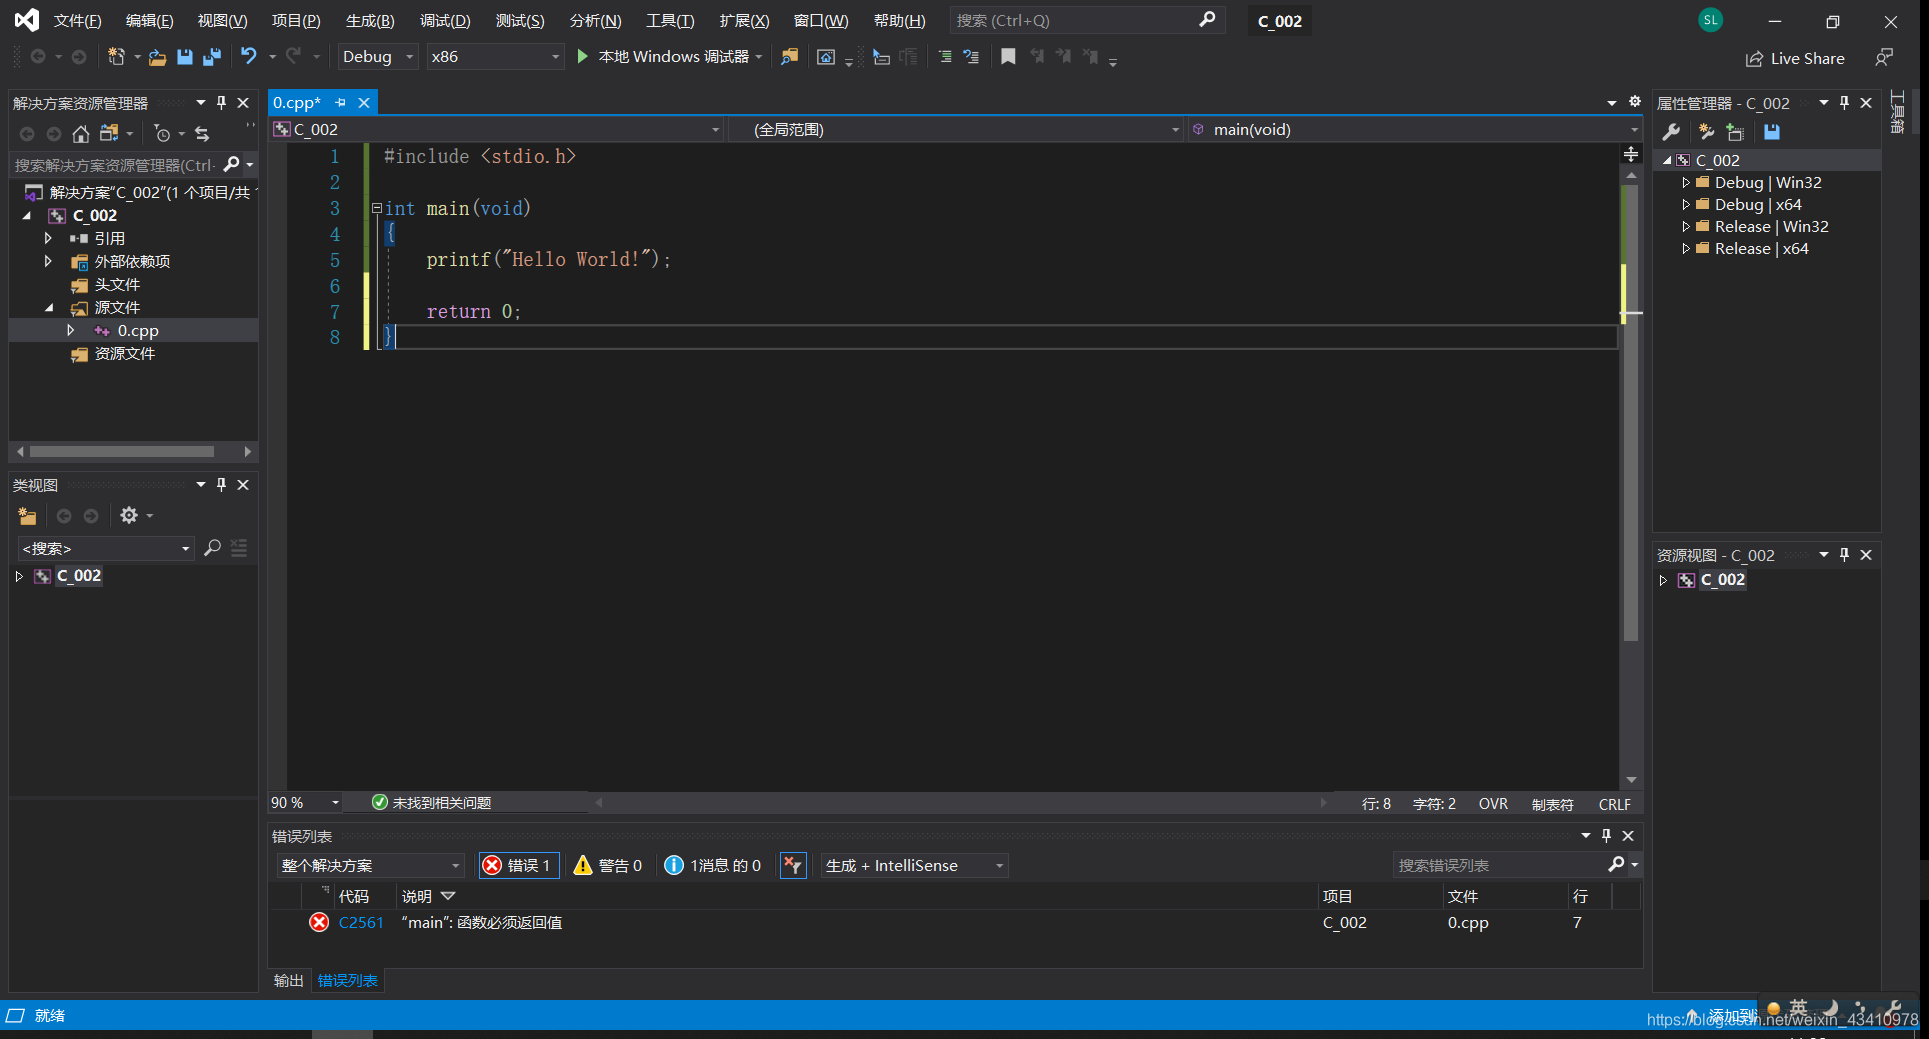The image size is (1929, 1039).
Task: Click Property Manager save icon
Action: click(x=1772, y=132)
